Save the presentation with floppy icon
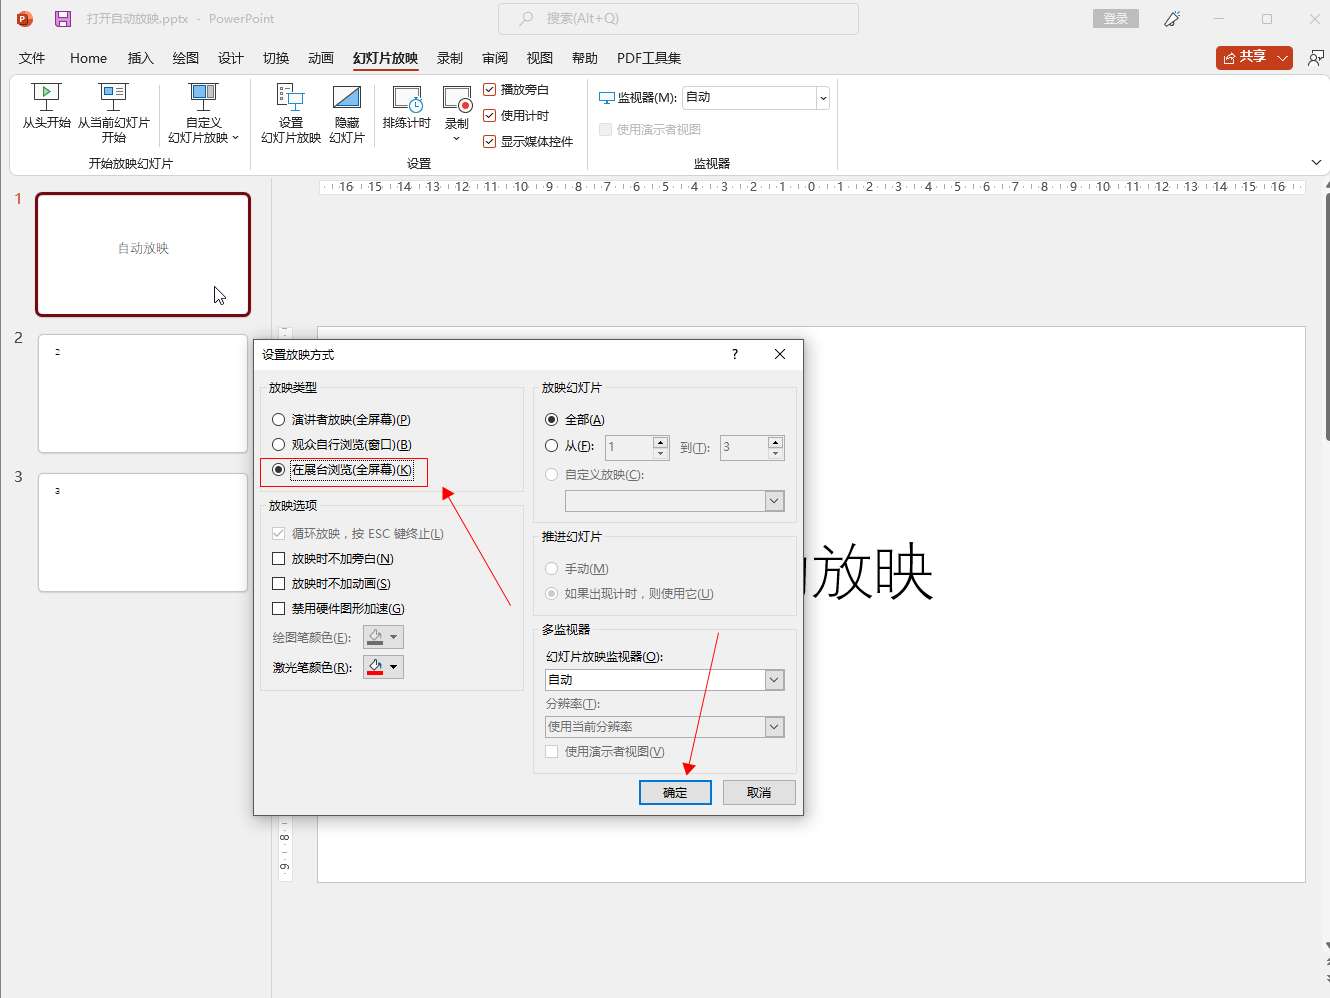This screenshot has height=998, width=1330. [x=62, y=18]
